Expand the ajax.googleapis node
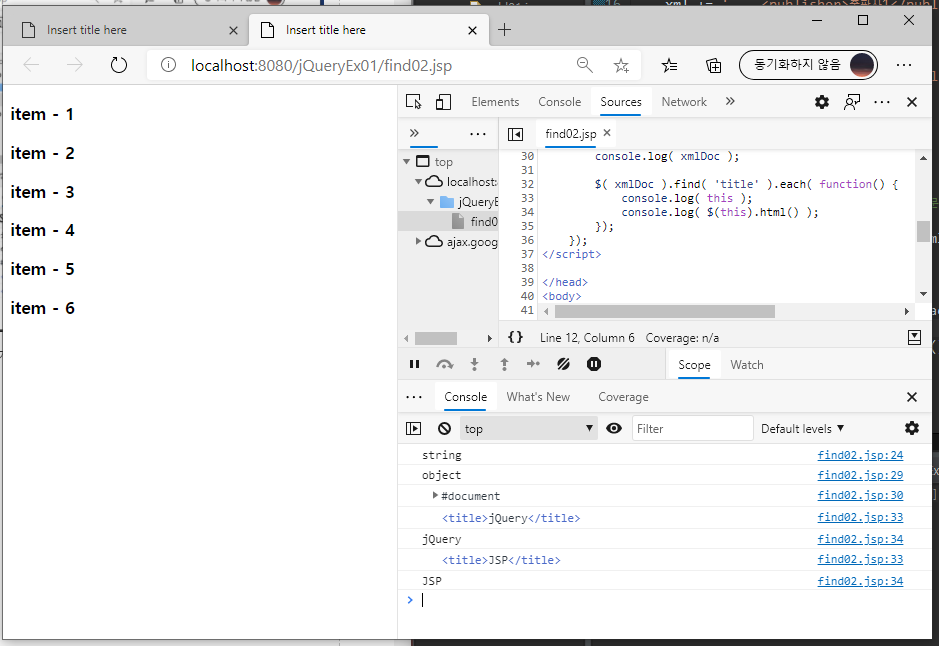The height and width of the screenshot is (646, 939). (418, 241)
